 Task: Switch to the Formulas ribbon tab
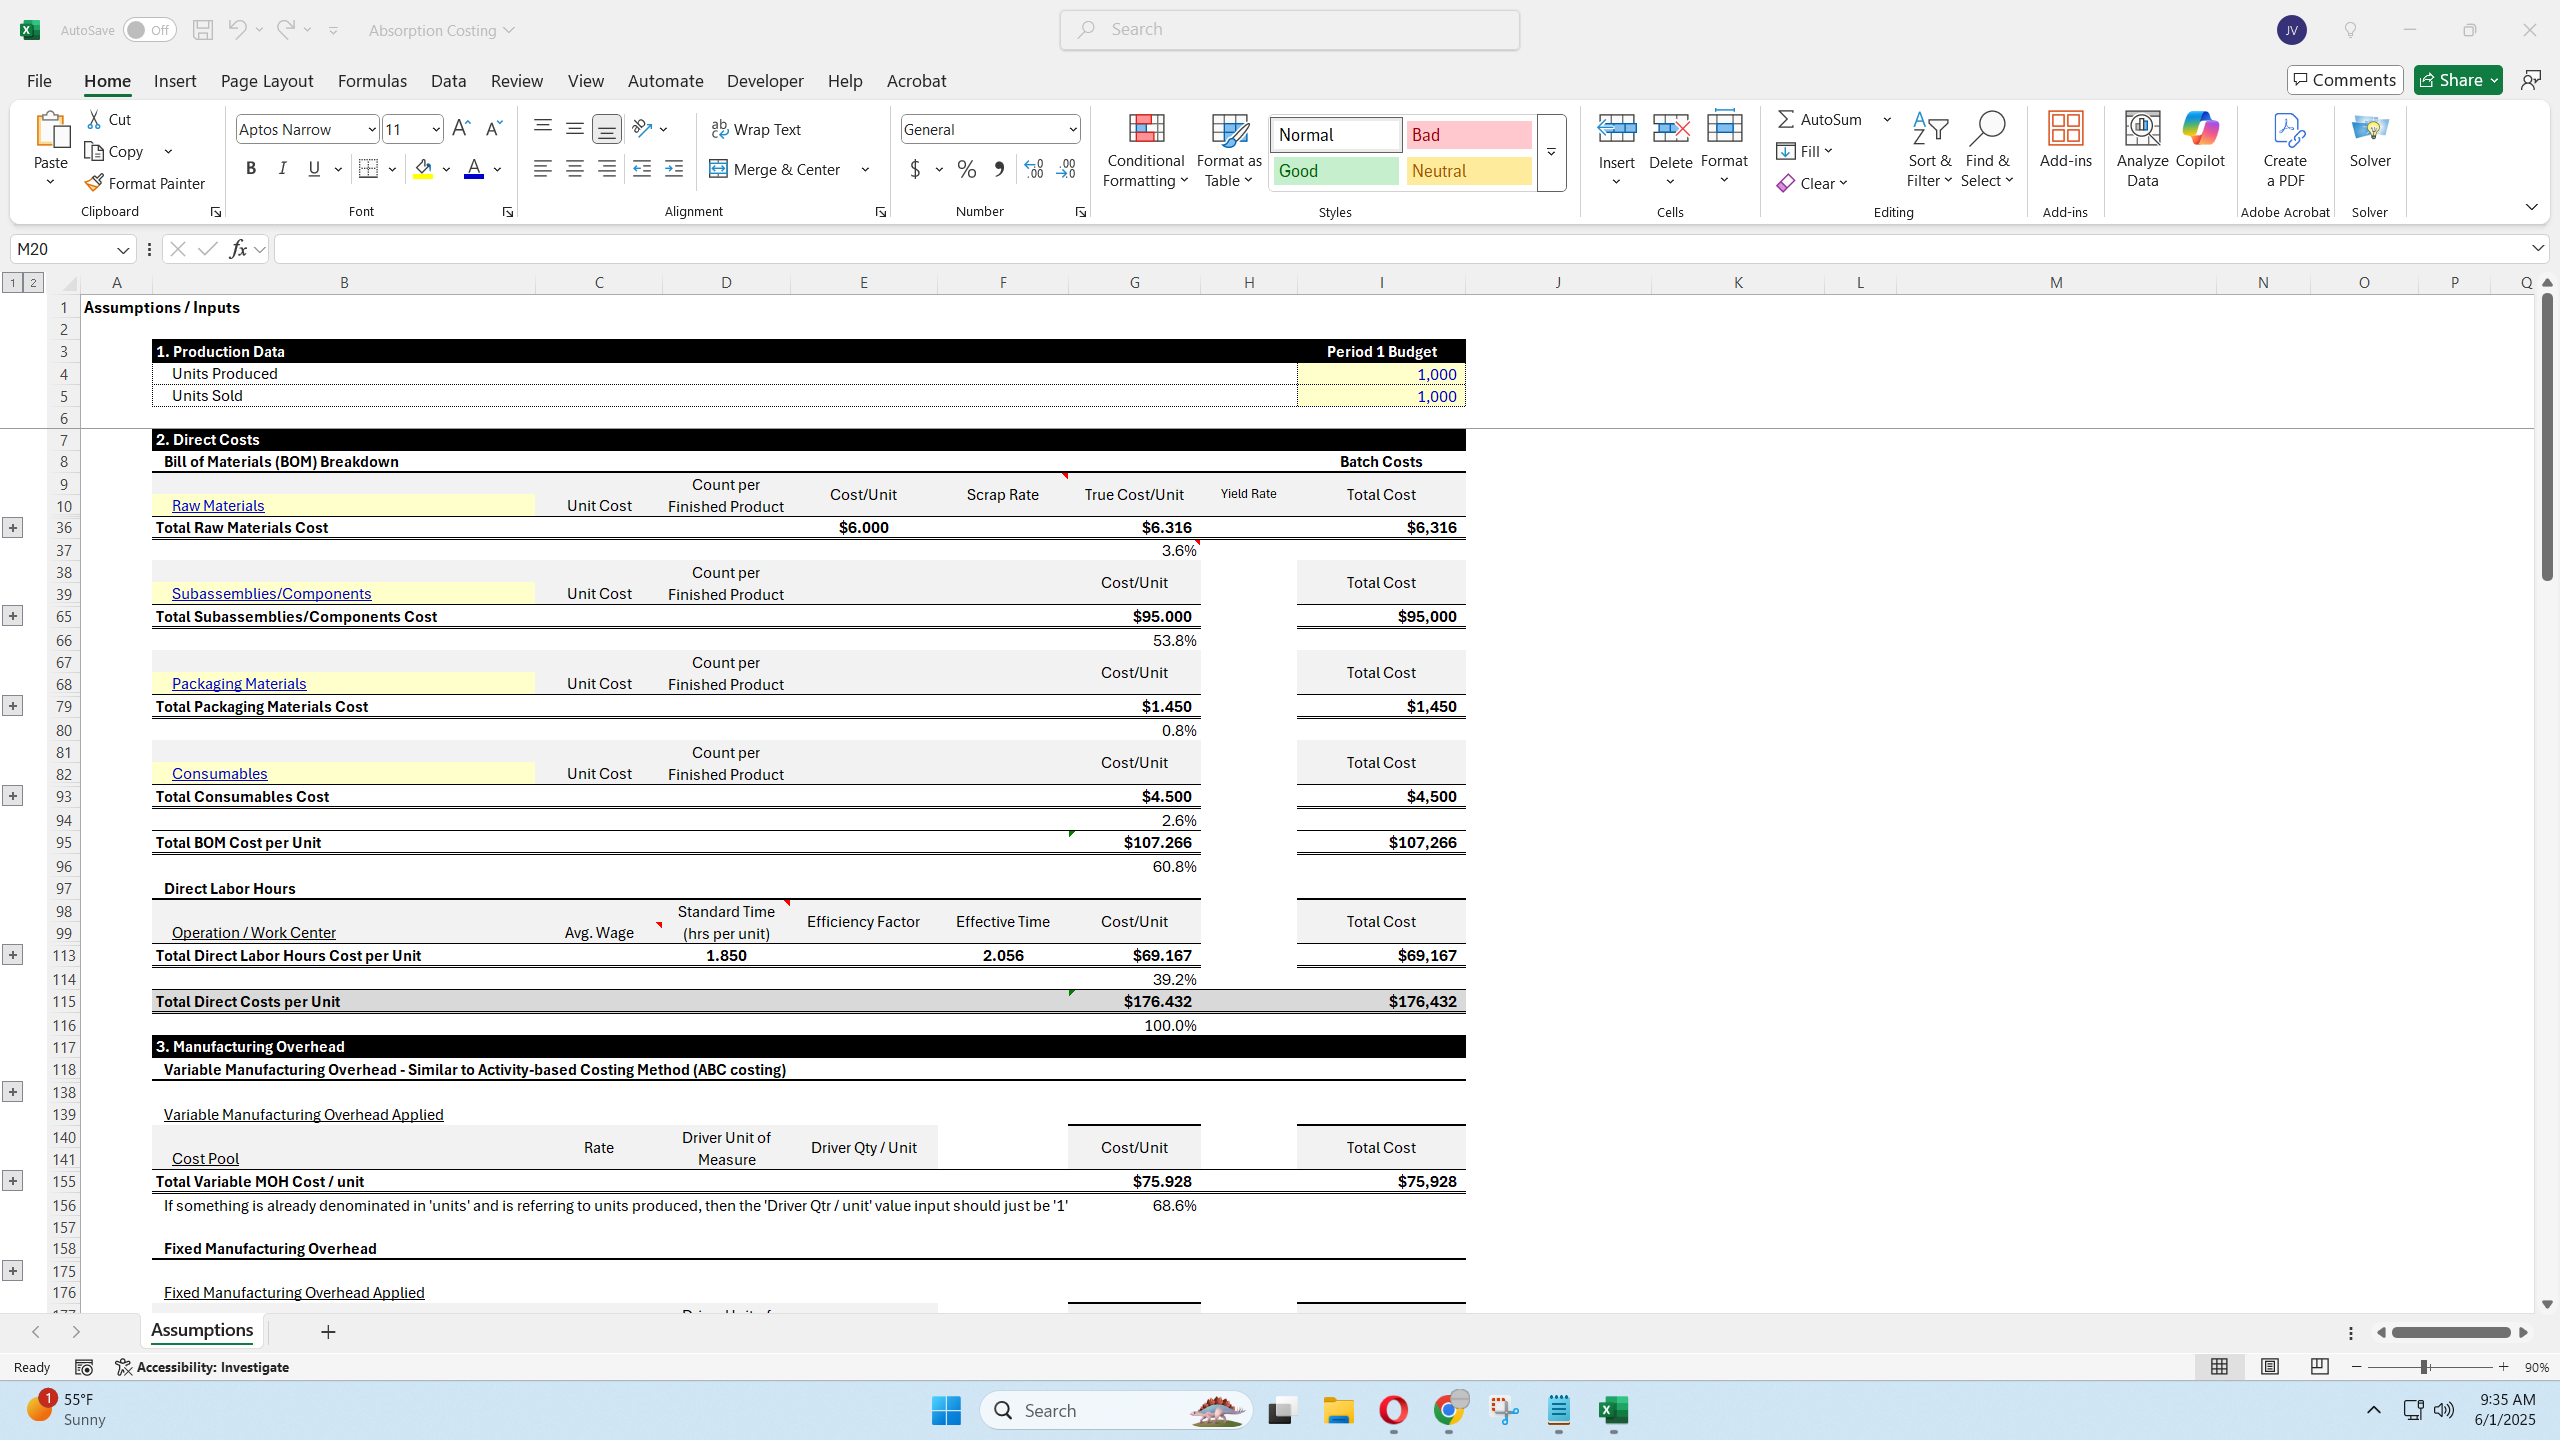tap(371, 80)
